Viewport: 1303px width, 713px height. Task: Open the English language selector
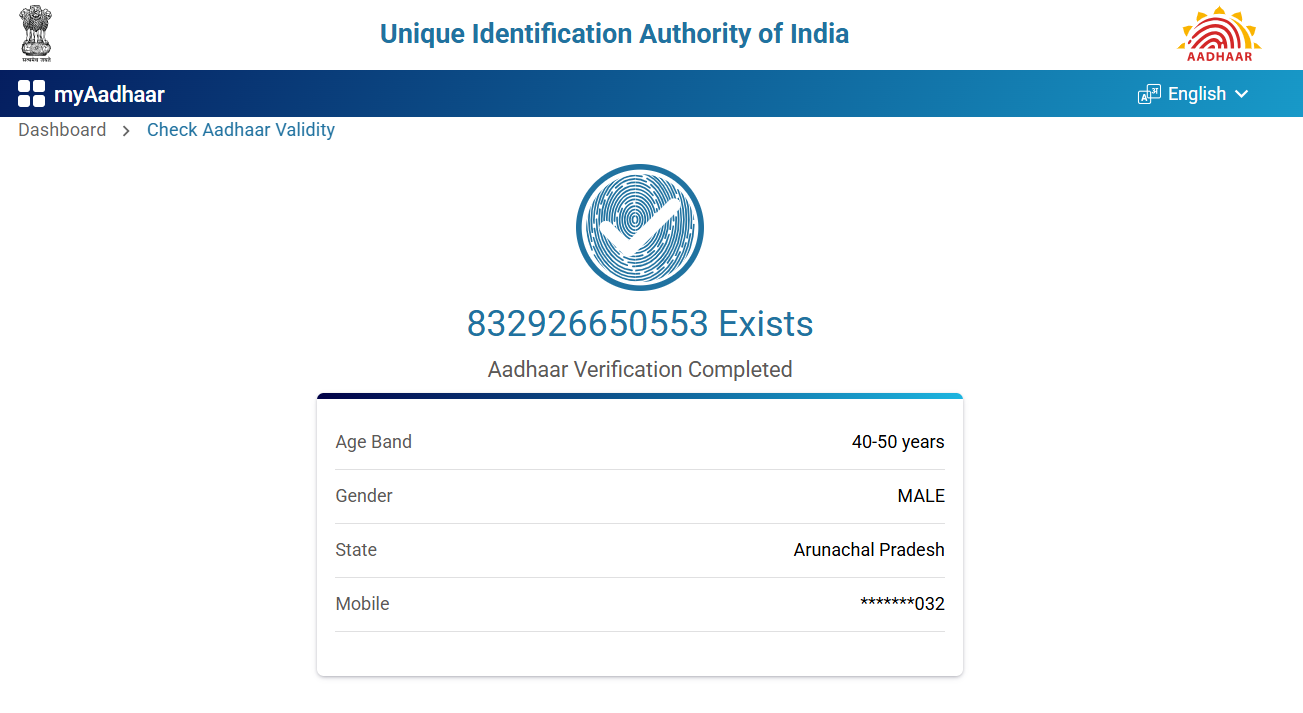click(1196, 94)
